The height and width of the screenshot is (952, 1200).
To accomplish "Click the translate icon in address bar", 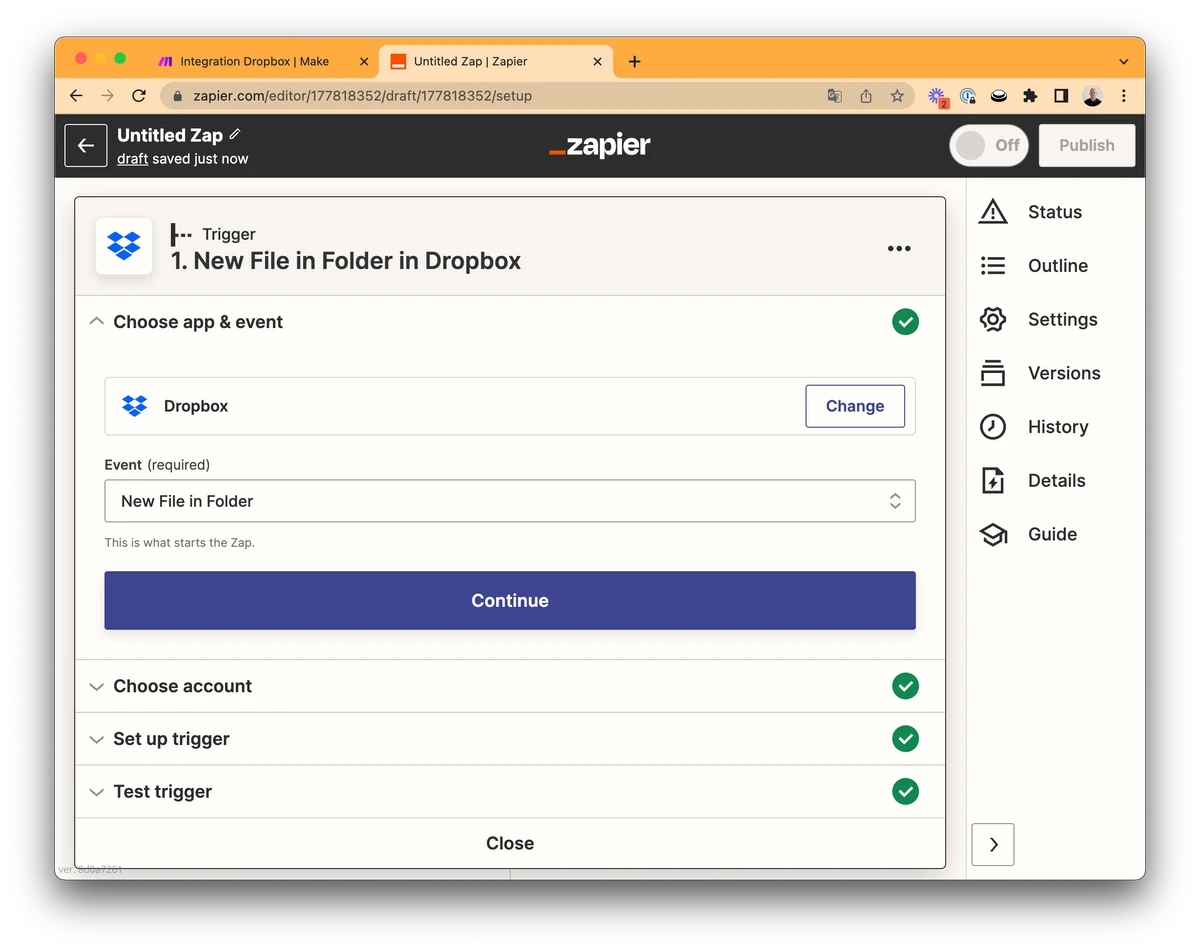I will pyautogui.click(x=834, y=96).
